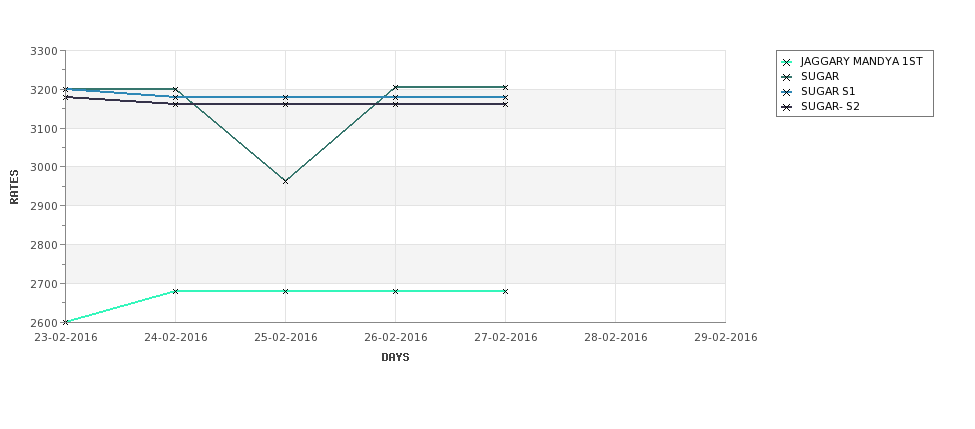Select the SUGAR data point on 25-02-2016
975x429 pixels.
click(285, 181)
